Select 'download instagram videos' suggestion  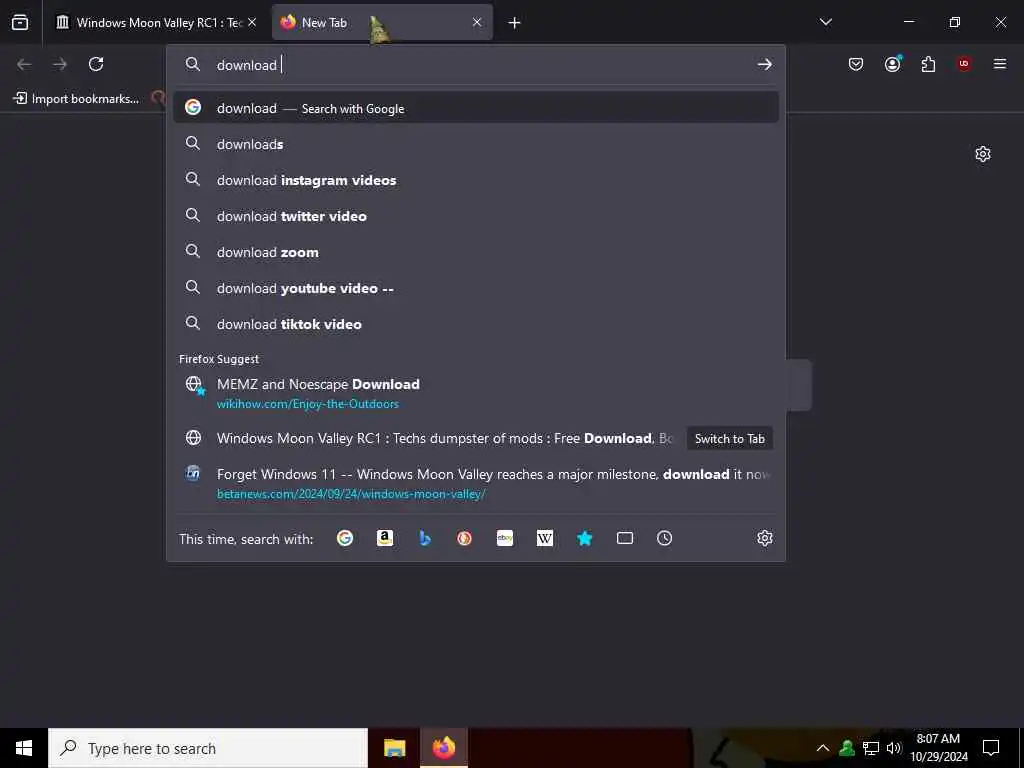pos(475,180)
